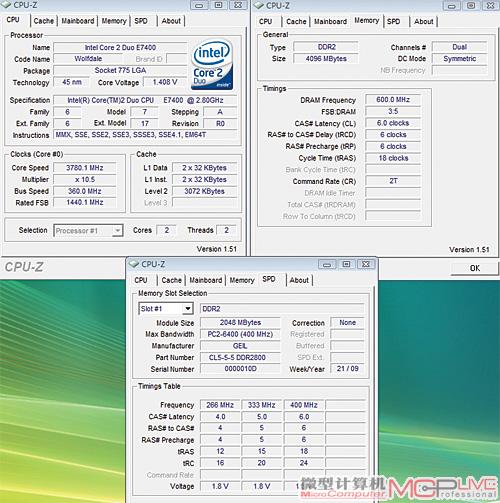Click the Module Size value 2048 MBytes

(x=240, y=323)
